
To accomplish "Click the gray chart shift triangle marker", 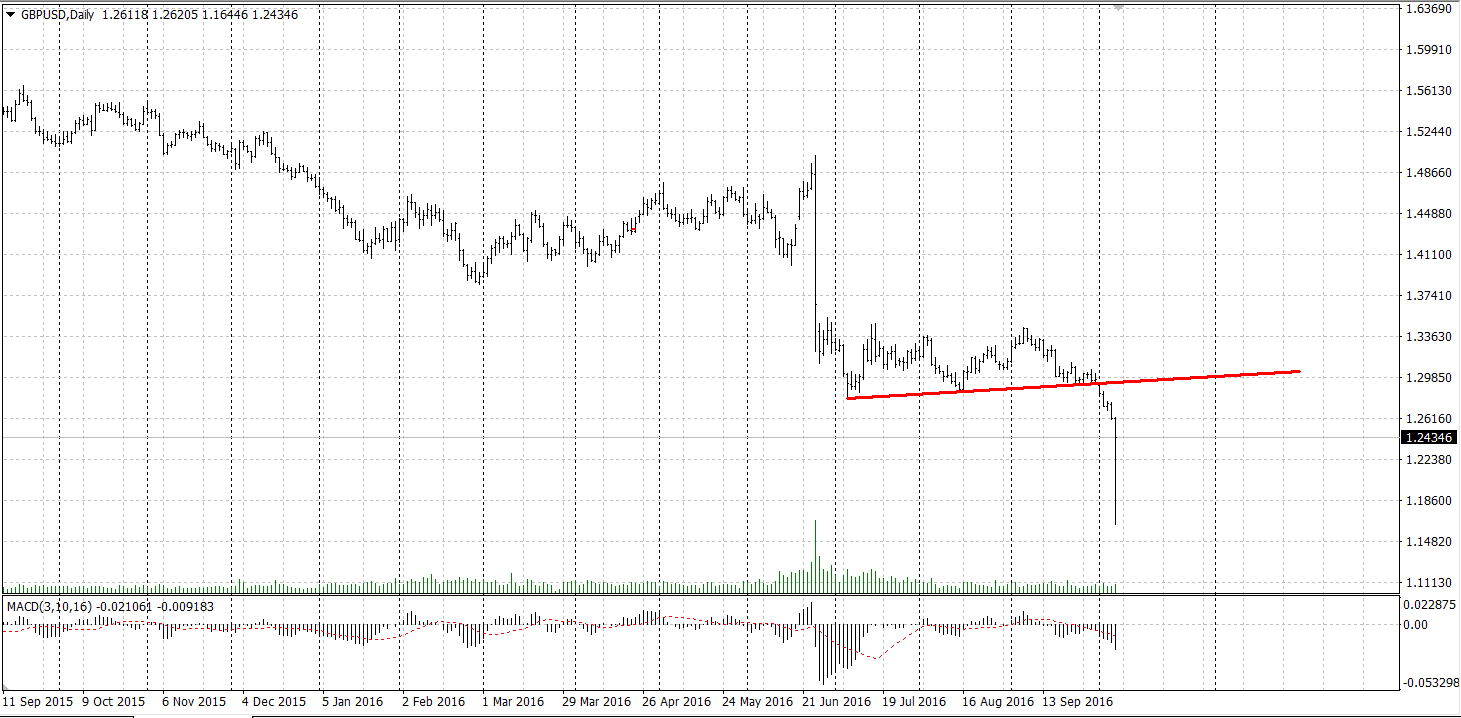I will coord(1118,7).
